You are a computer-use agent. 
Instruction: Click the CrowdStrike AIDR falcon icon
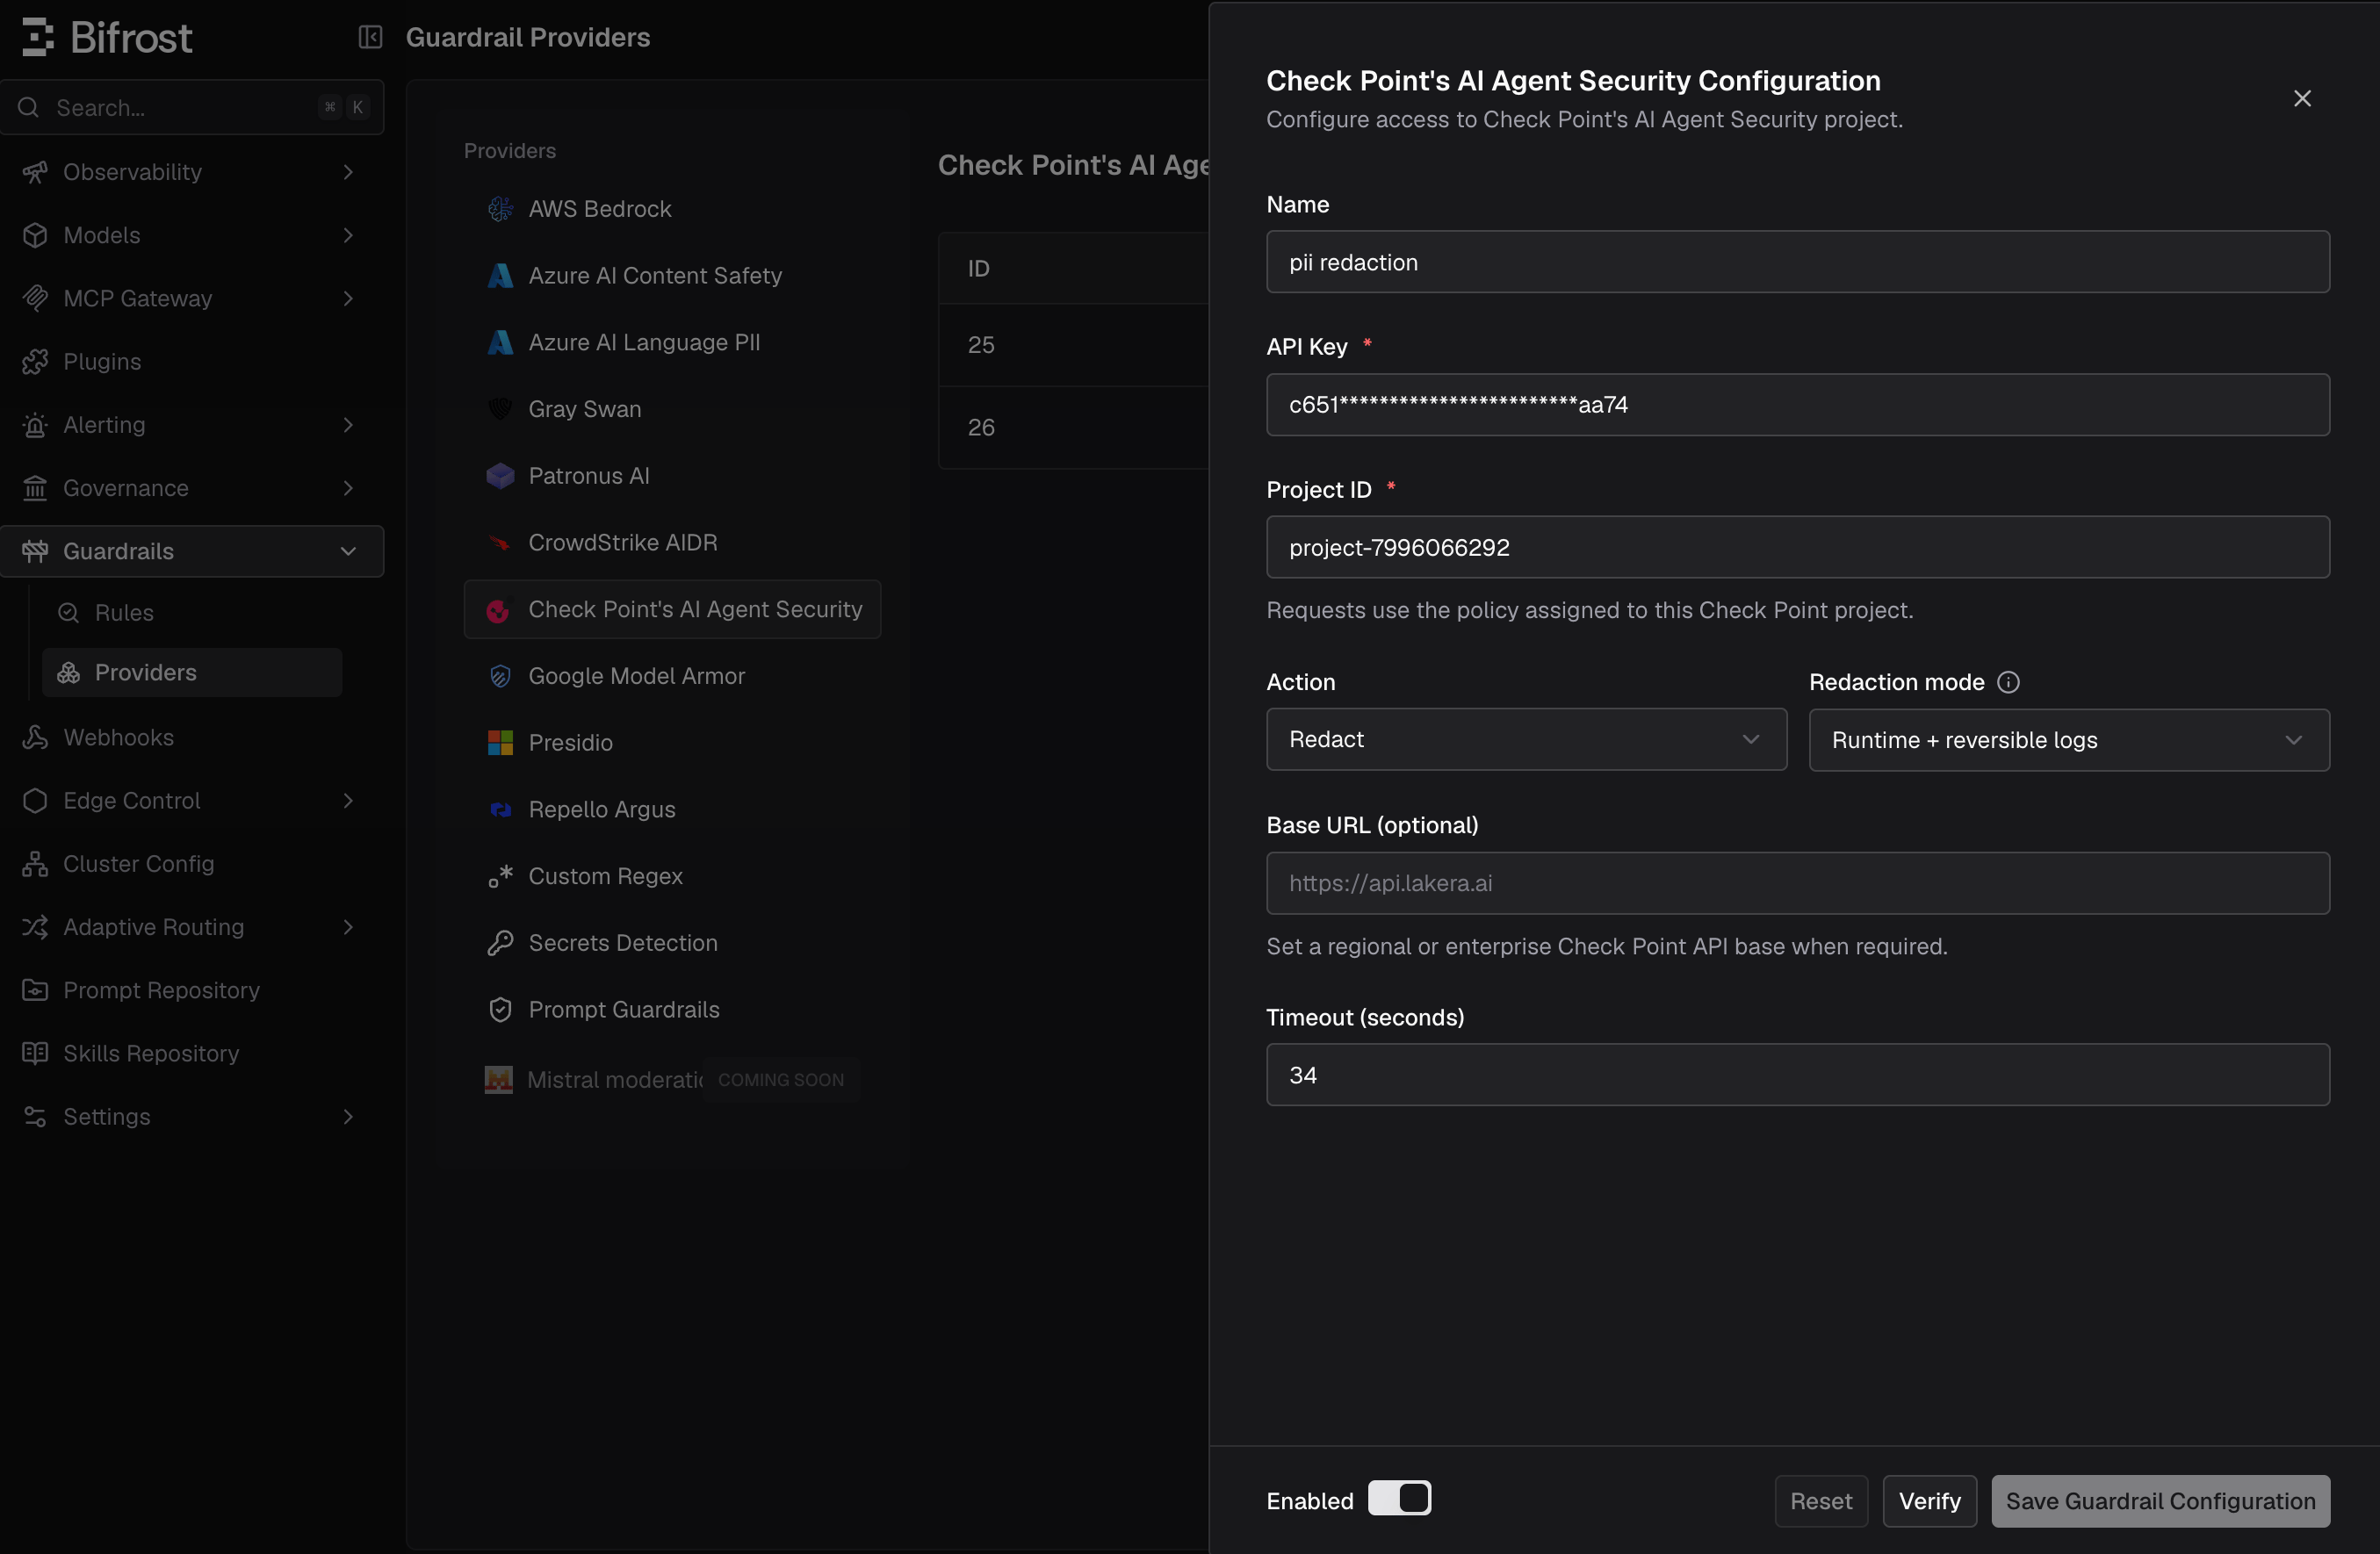coord(500,543)
